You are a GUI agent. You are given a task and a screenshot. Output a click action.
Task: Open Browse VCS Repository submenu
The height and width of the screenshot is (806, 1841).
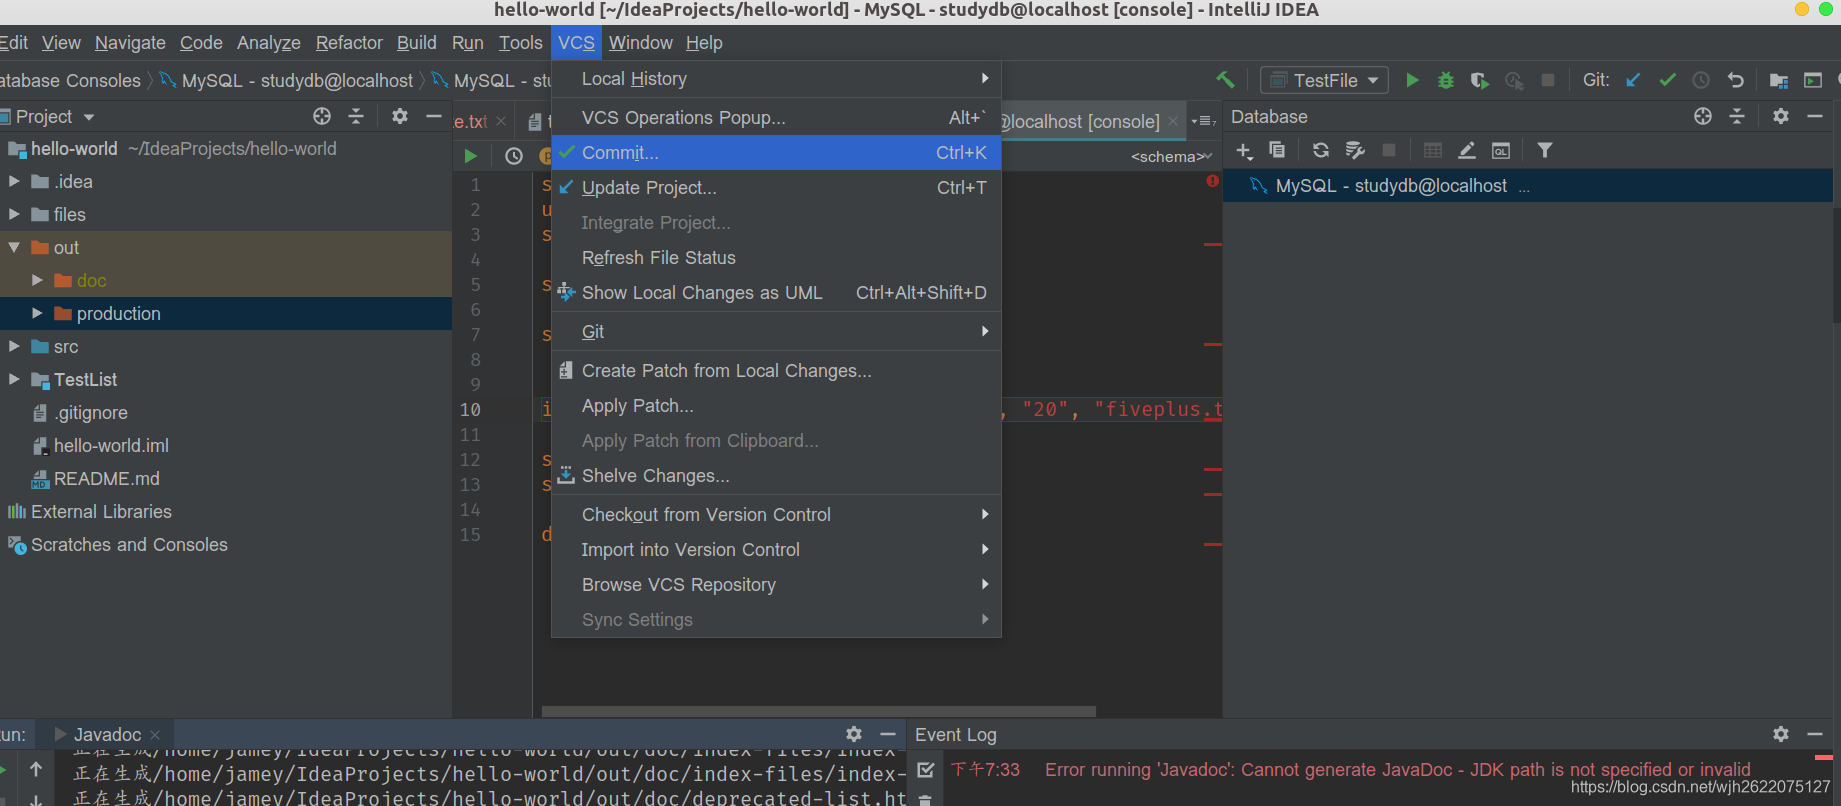[x=776, y=584]
